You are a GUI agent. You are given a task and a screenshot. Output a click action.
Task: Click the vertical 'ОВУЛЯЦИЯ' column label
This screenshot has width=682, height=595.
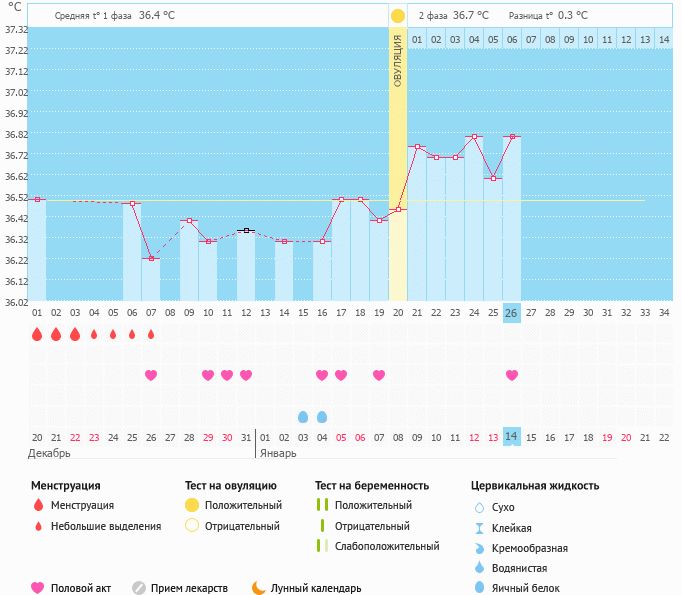tap(398, 60)
